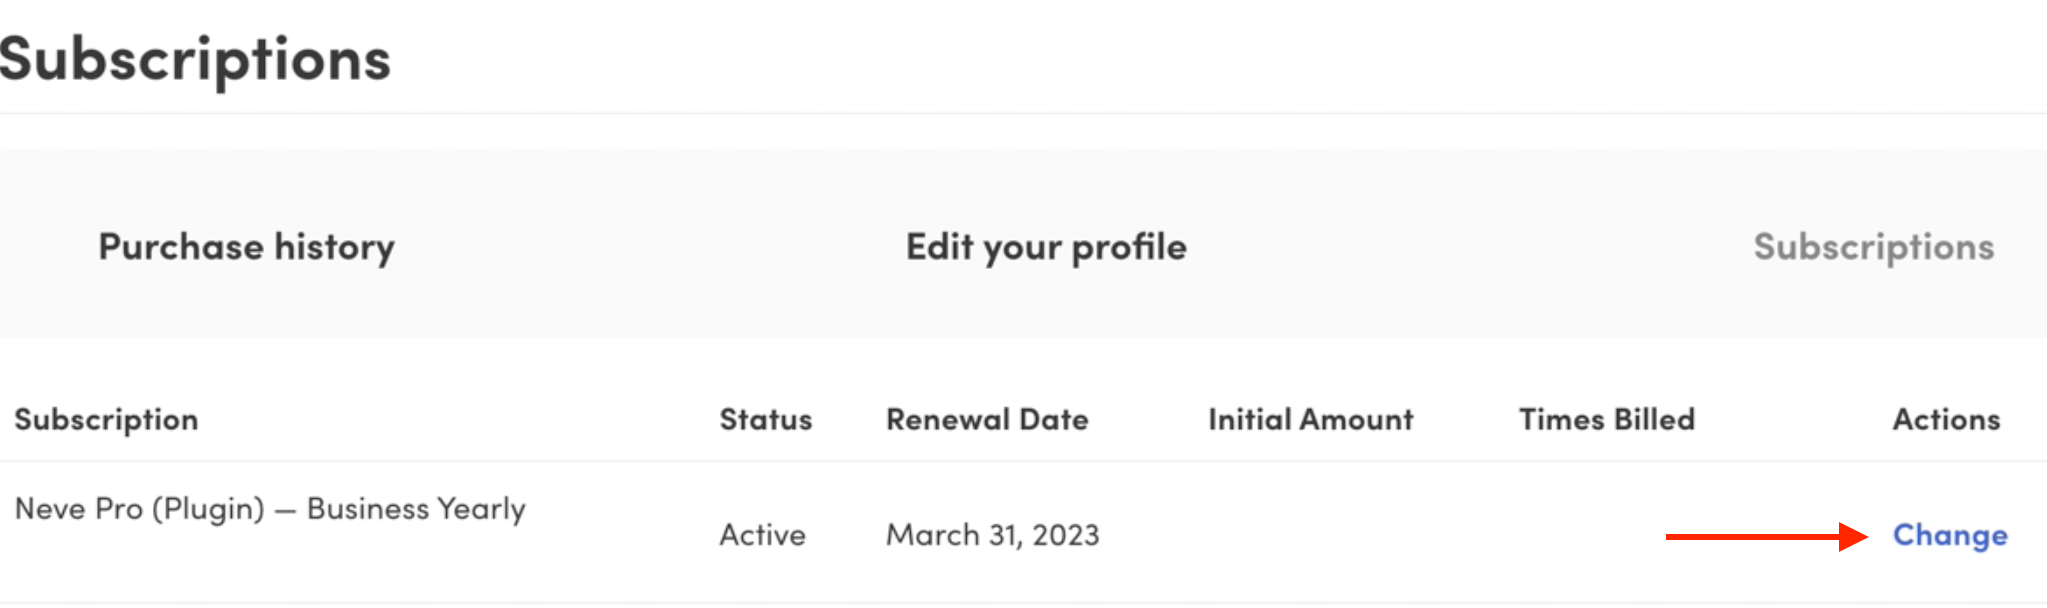
Task: Click the Times Billed column header
Action: [1606, 419]
